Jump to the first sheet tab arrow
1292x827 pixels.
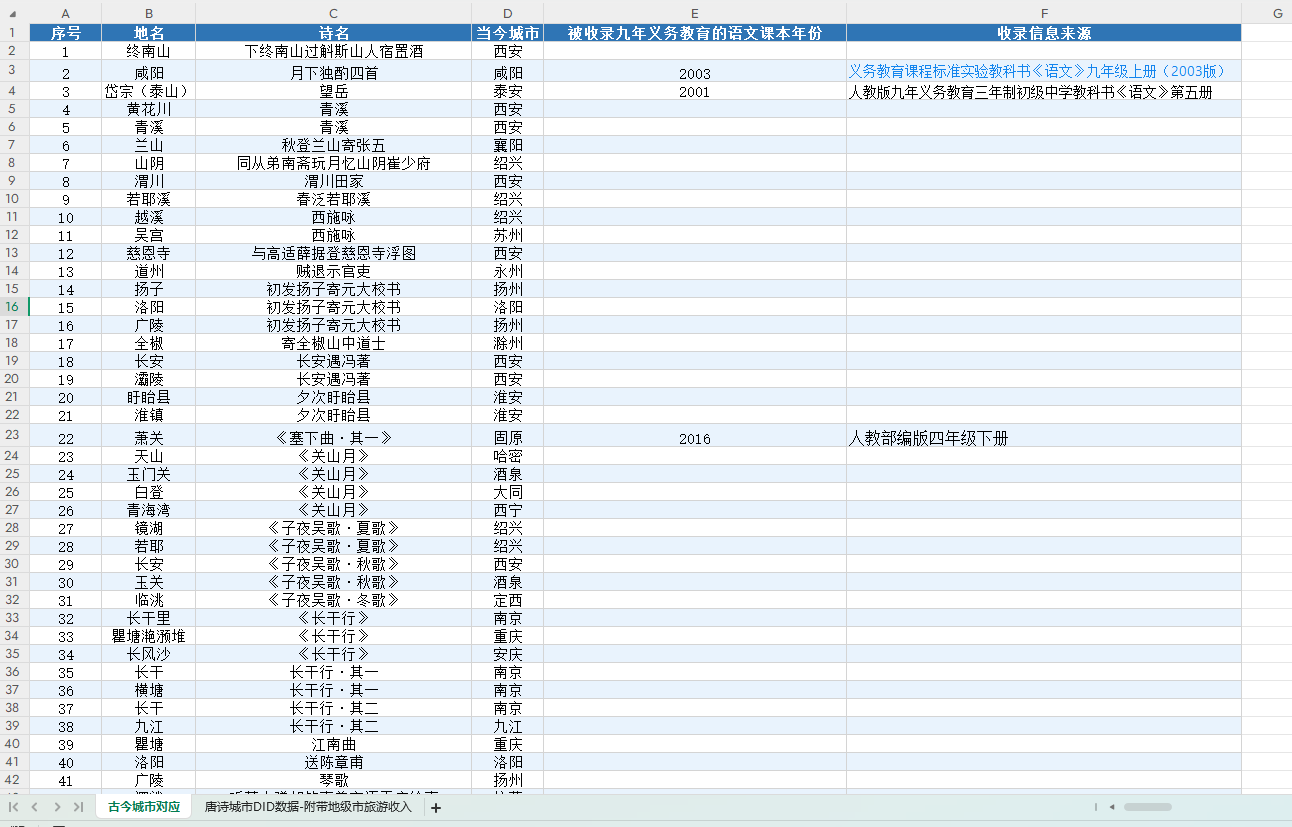(14, 807)
